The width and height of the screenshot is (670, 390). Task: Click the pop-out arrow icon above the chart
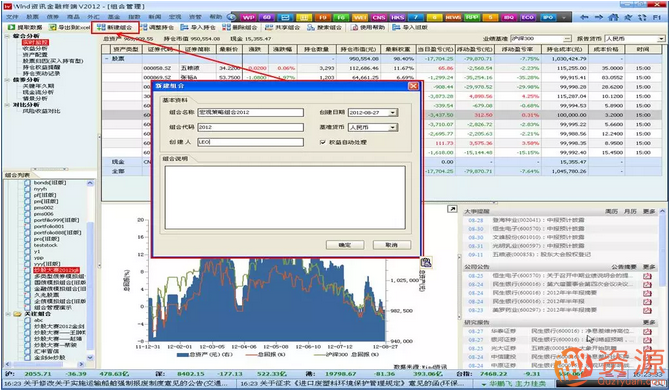tap(452, 209)
